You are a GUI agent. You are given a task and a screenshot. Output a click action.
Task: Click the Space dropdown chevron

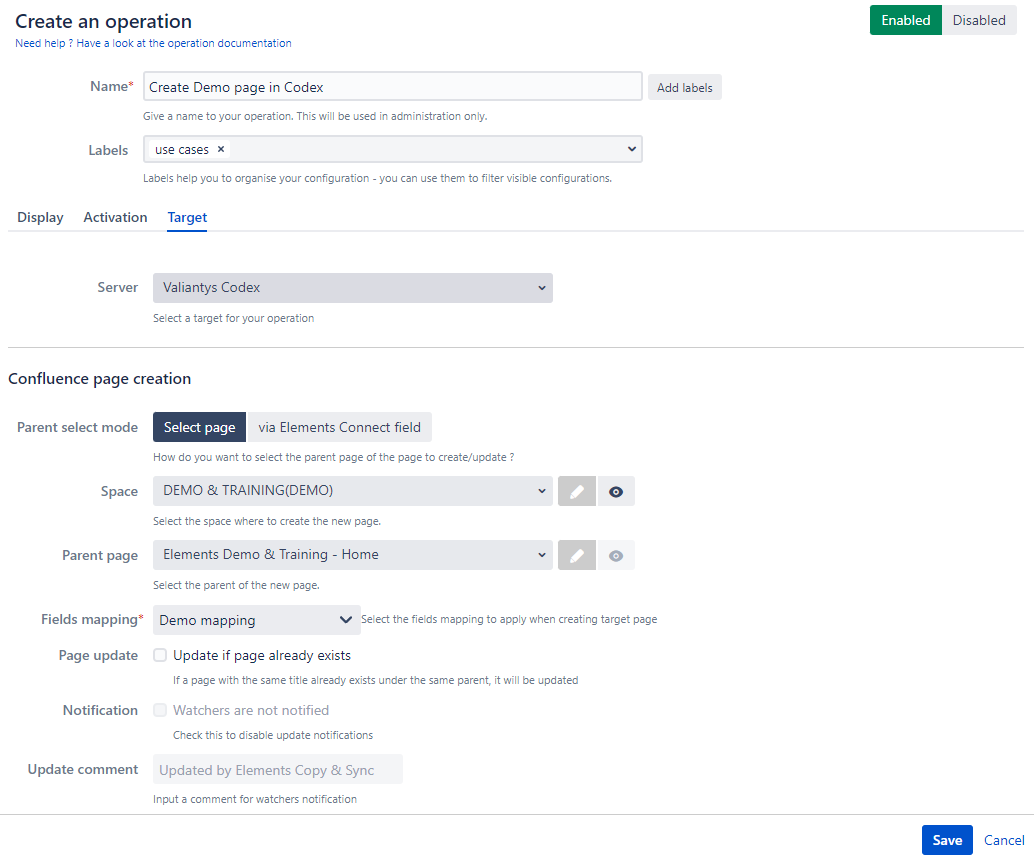pos(541,491)
